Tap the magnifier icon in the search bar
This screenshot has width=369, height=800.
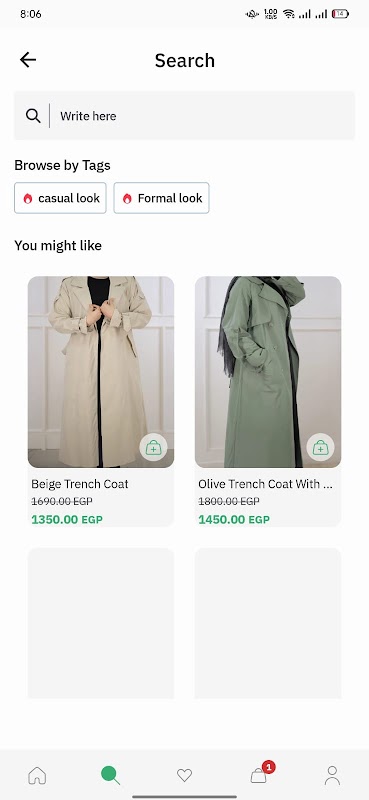point(33,116)
